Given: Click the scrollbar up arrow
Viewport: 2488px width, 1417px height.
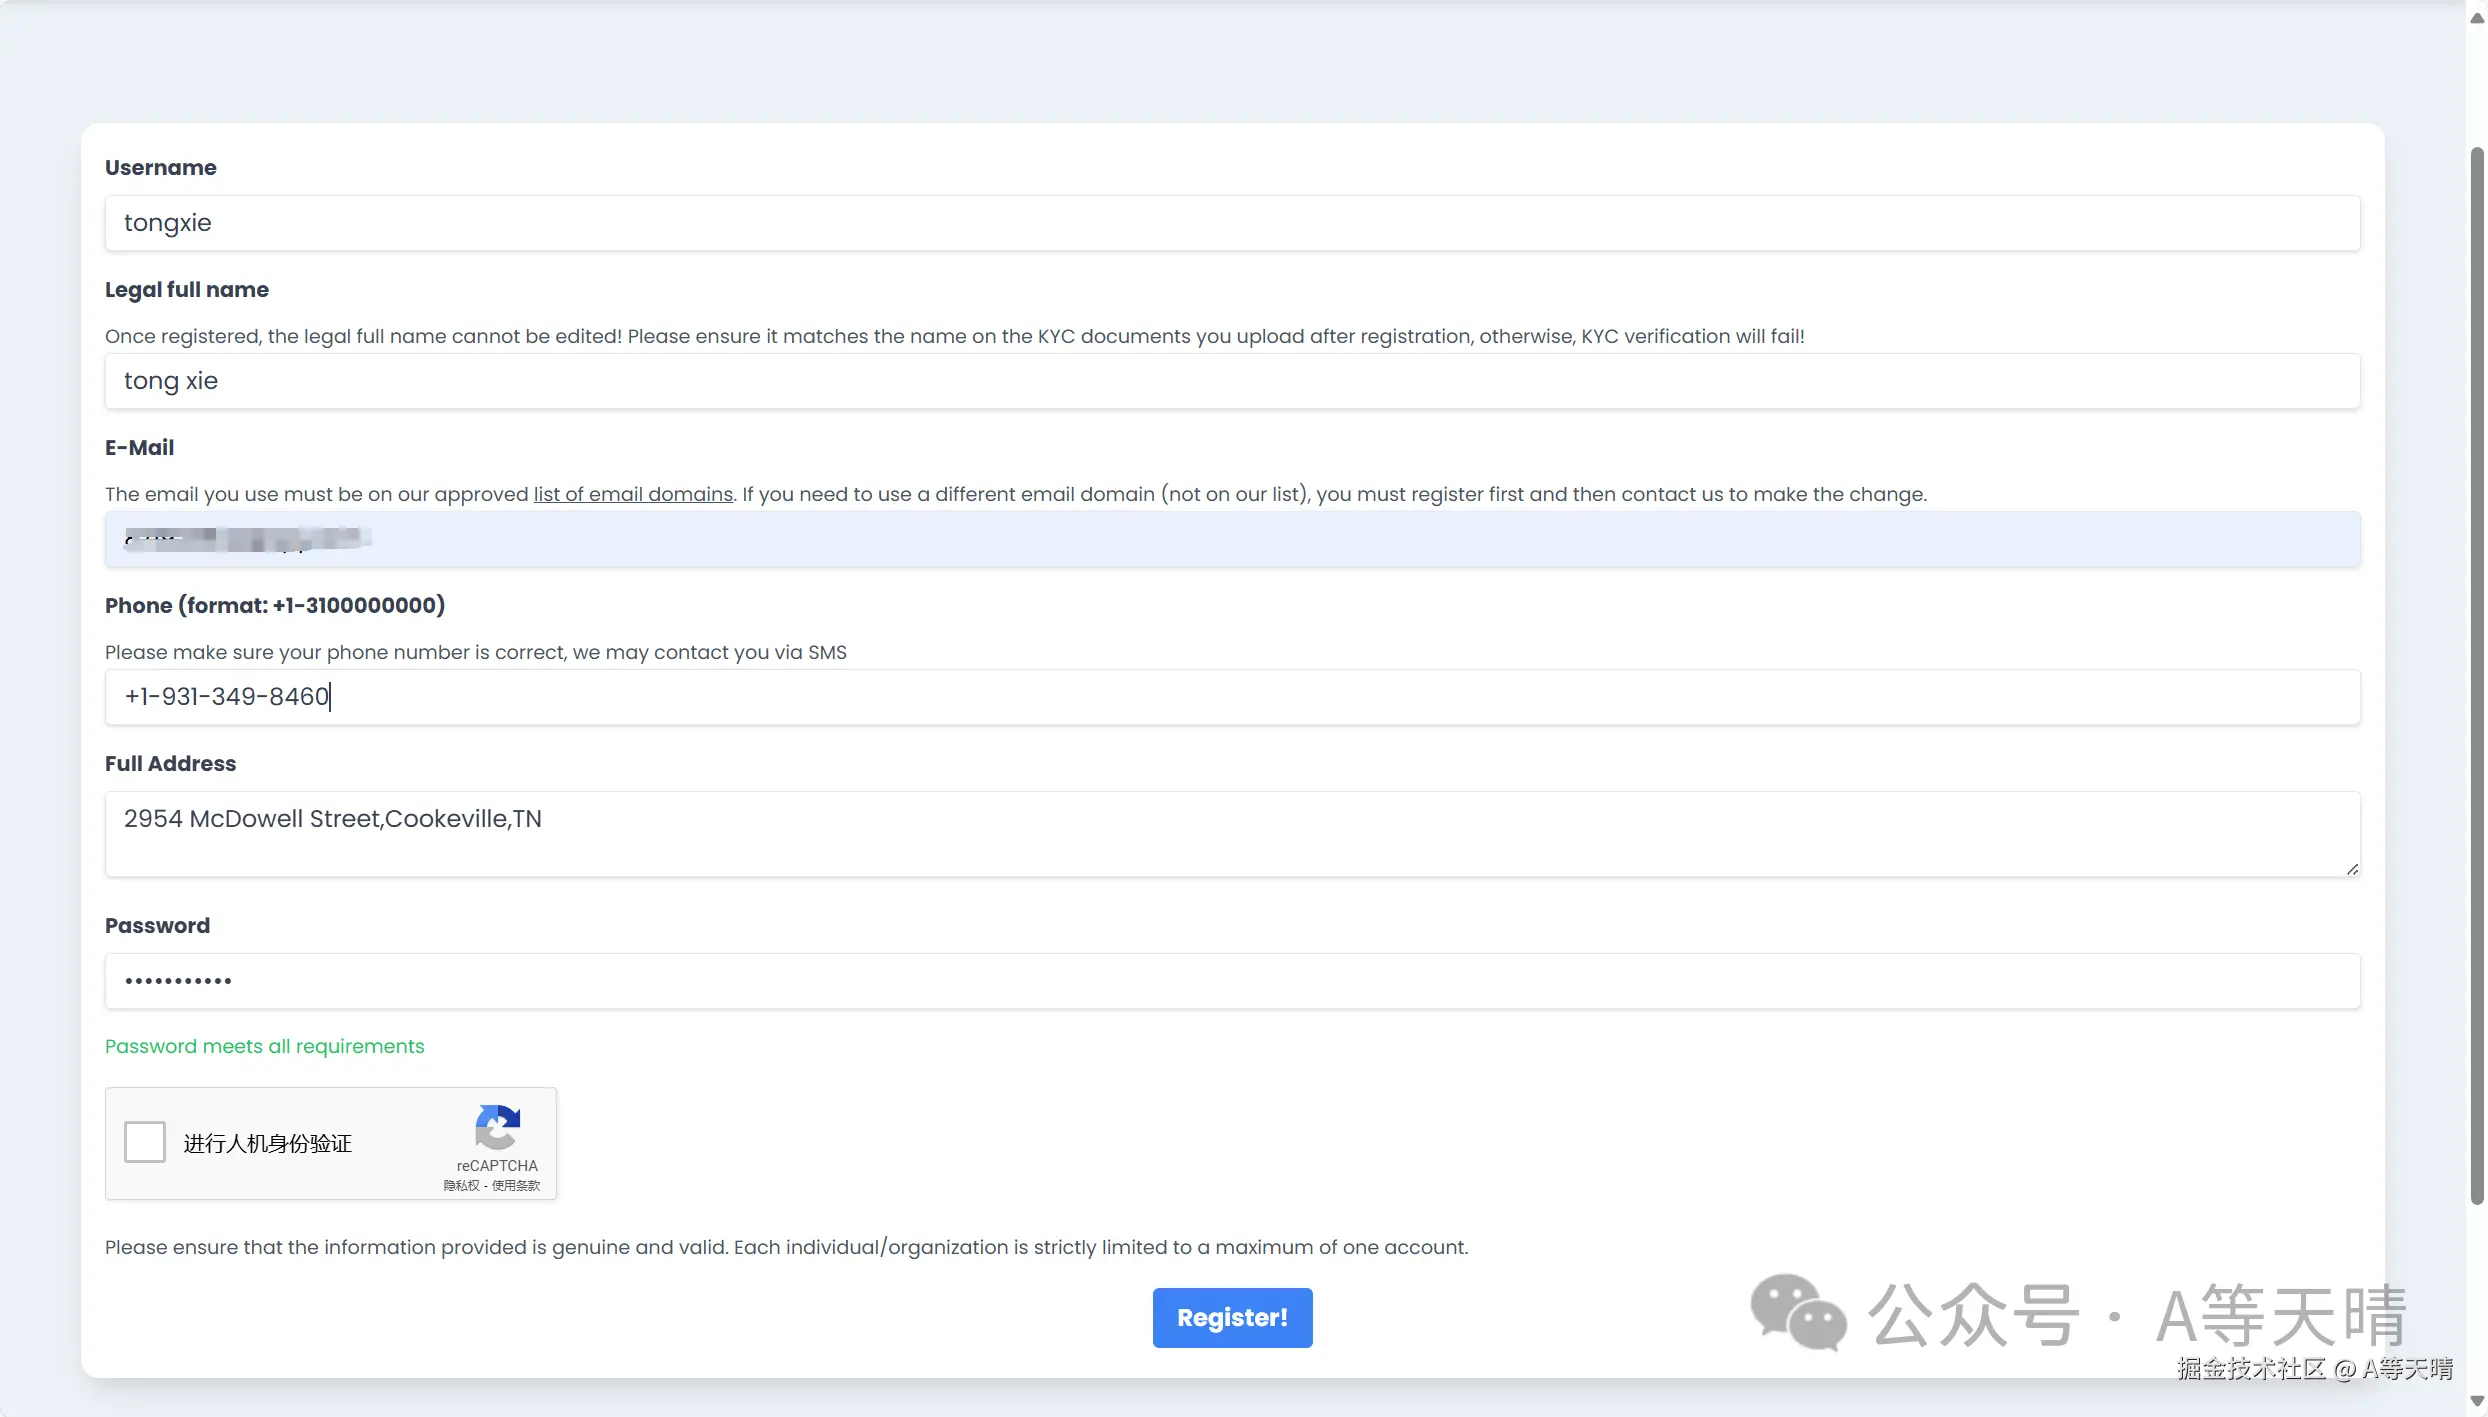Looking at the screenshot, I should pyautogui.click(x=2476, y=18).
